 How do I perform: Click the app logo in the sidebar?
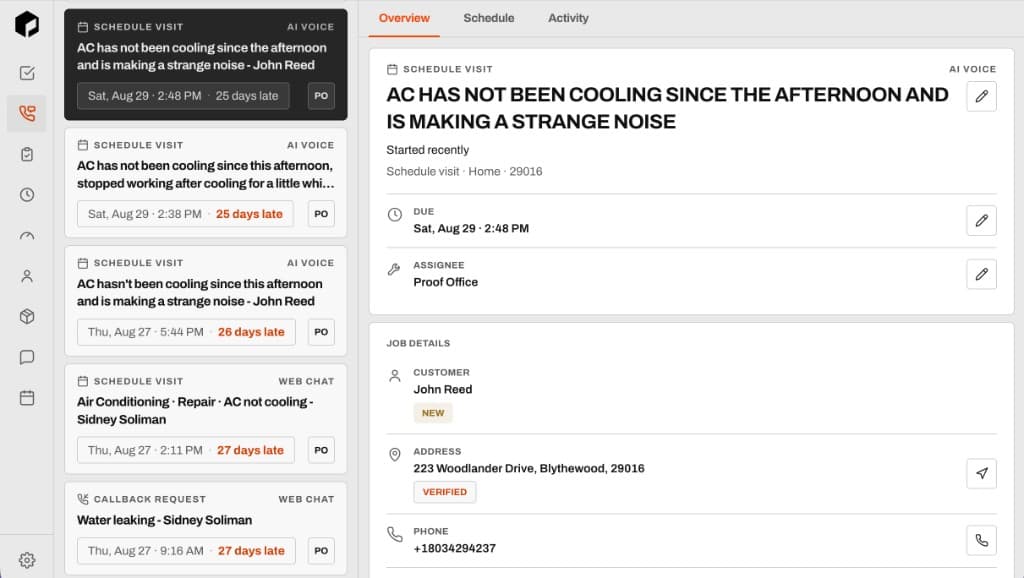point(27,25)
